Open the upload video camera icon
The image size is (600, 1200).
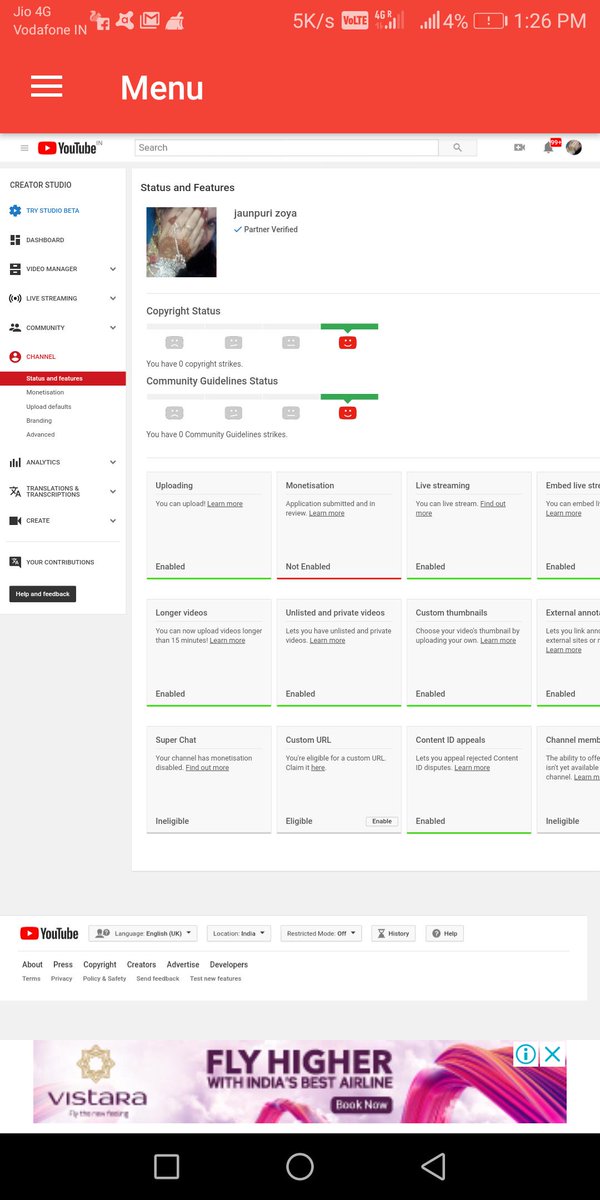pos(519,147)
